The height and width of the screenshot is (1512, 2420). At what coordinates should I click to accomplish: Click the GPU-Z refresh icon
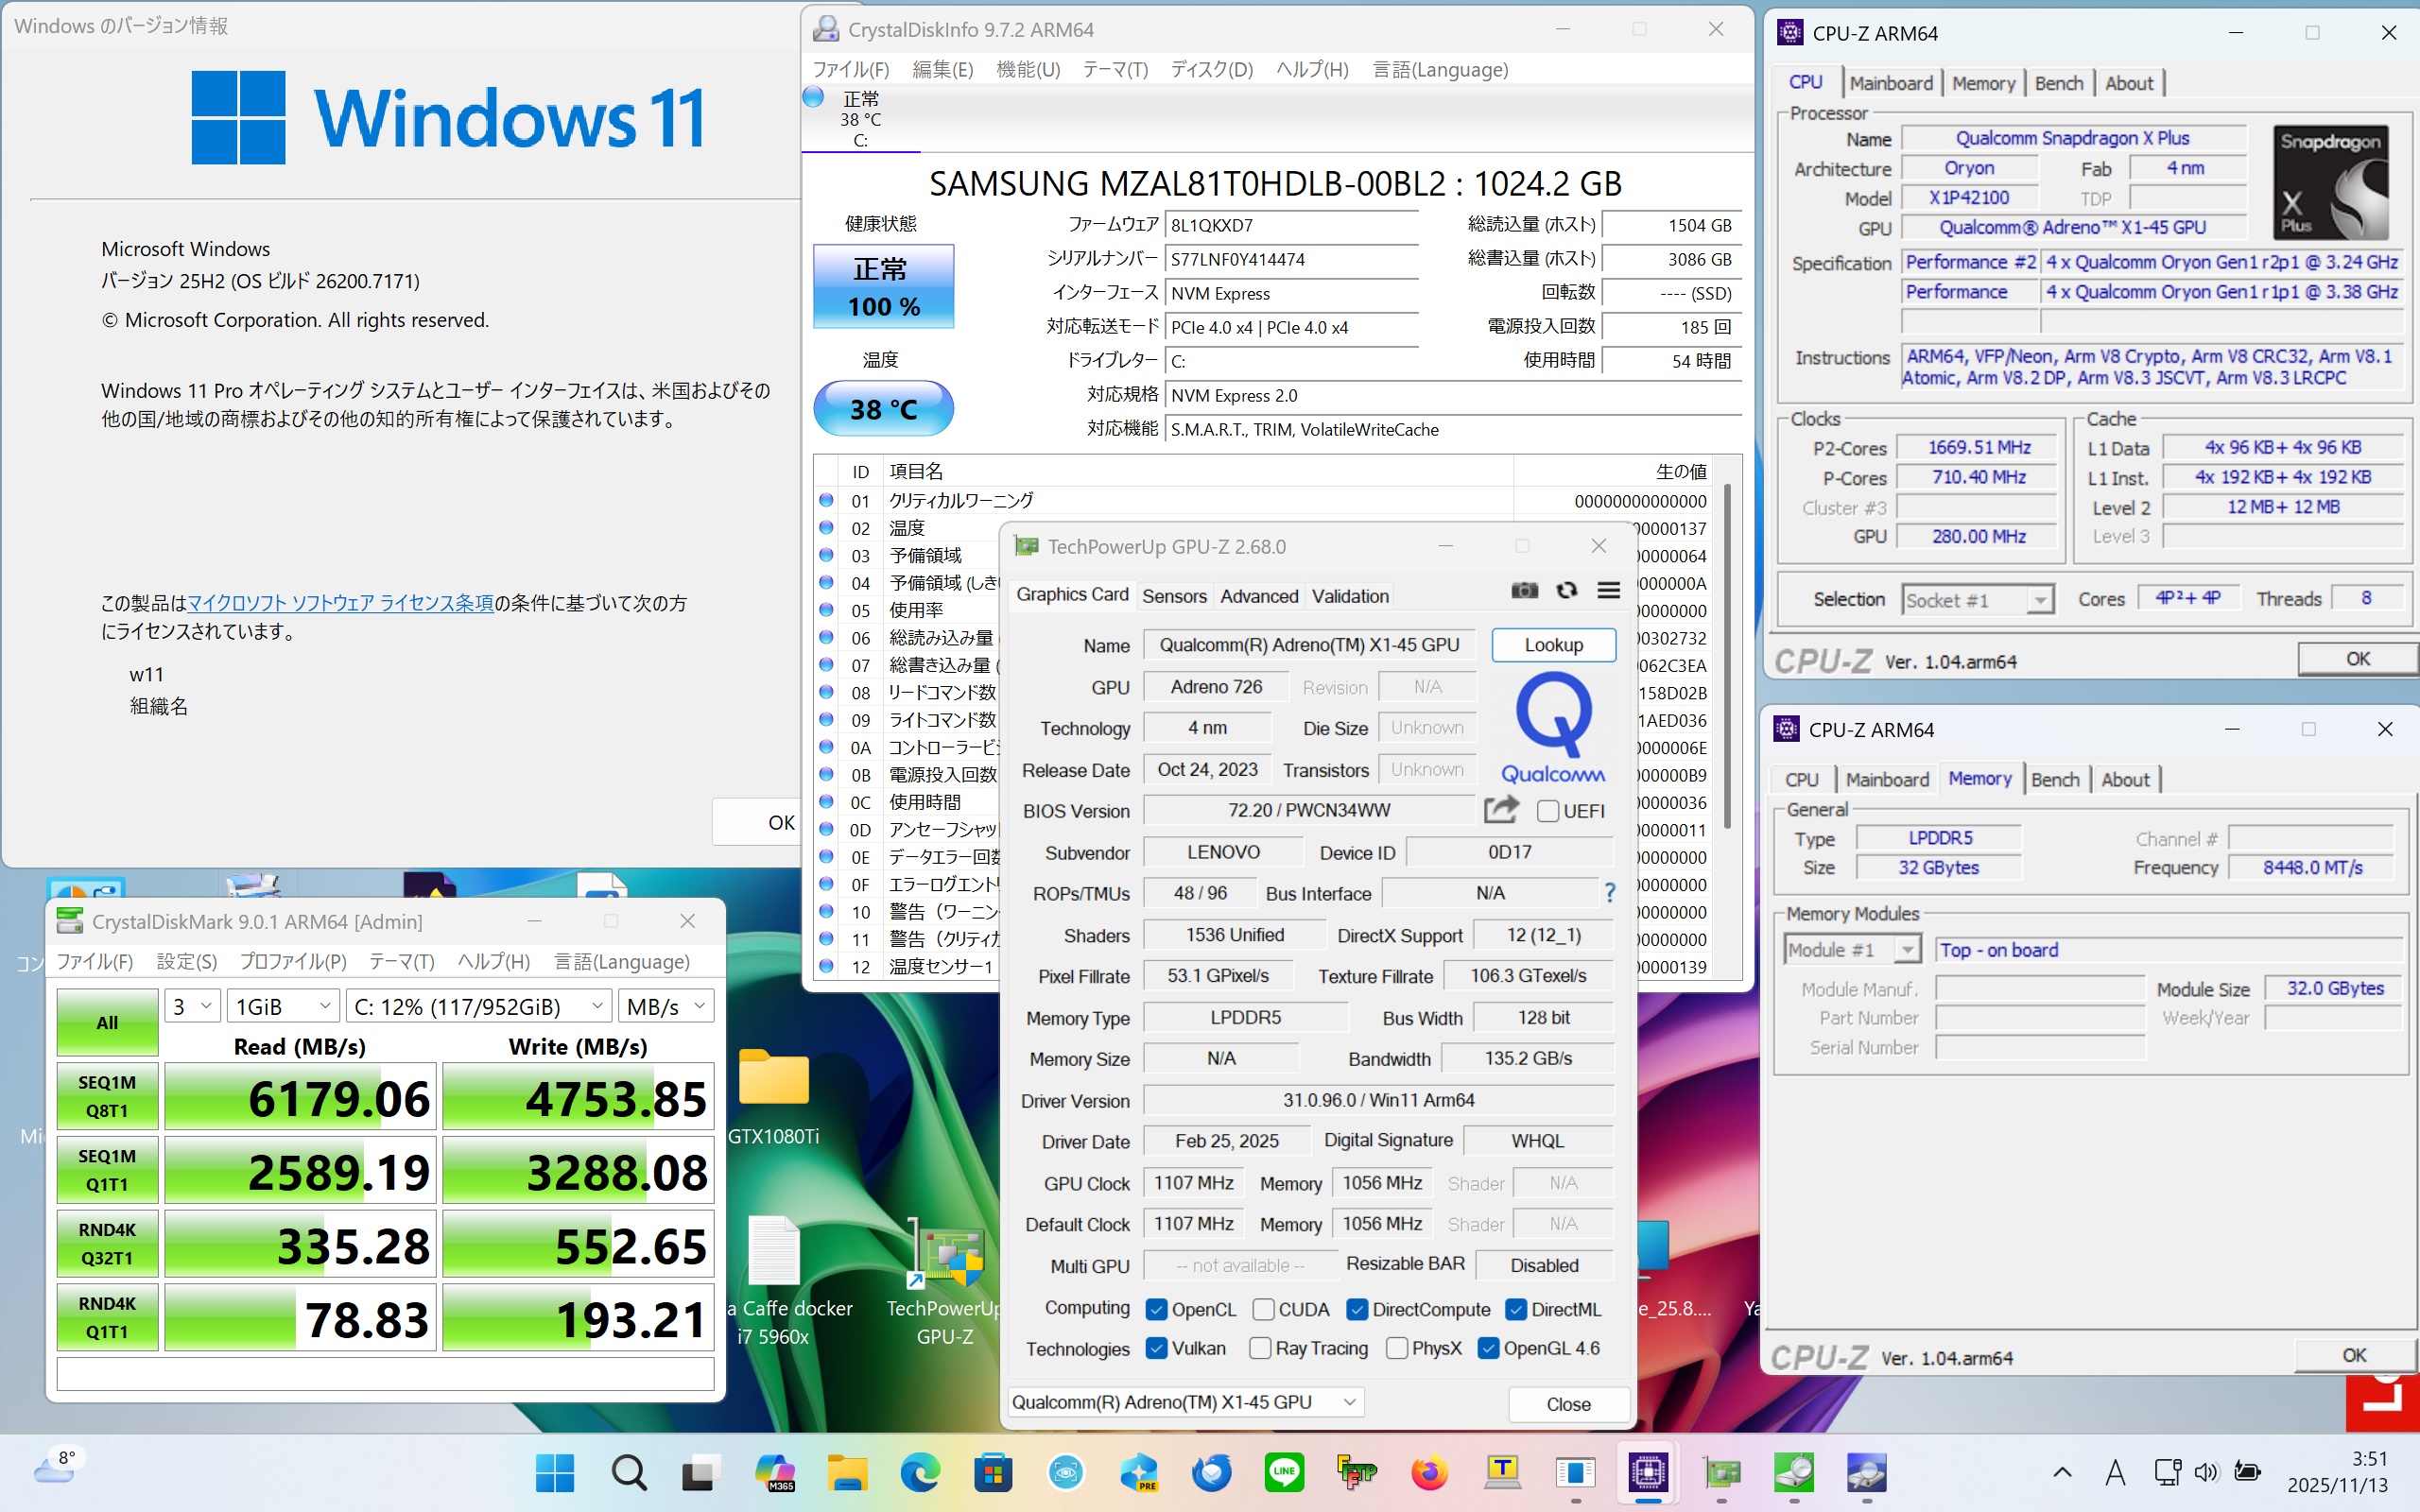pos(1566,591)
